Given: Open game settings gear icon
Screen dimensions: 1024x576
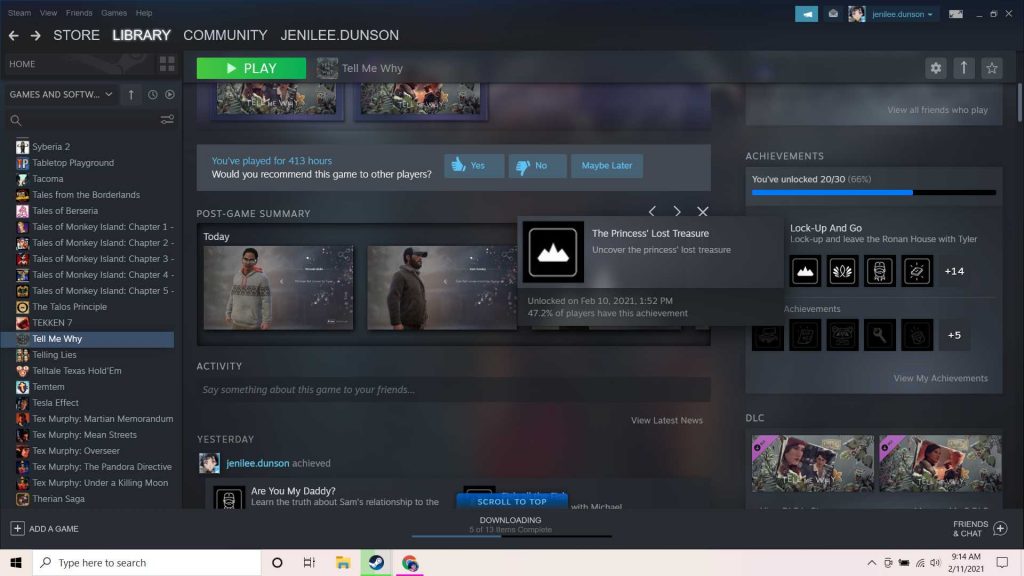Looking at the screenshot, I should pyautogui.click(x=936, y=68).
